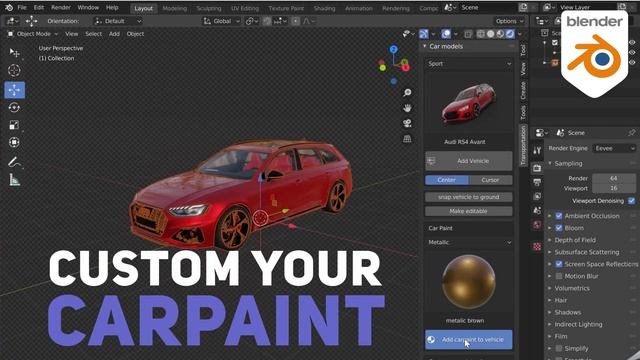Toggle the snap magnet icon
The height and width of the screenshot is (360, 640).
point(267,21)
